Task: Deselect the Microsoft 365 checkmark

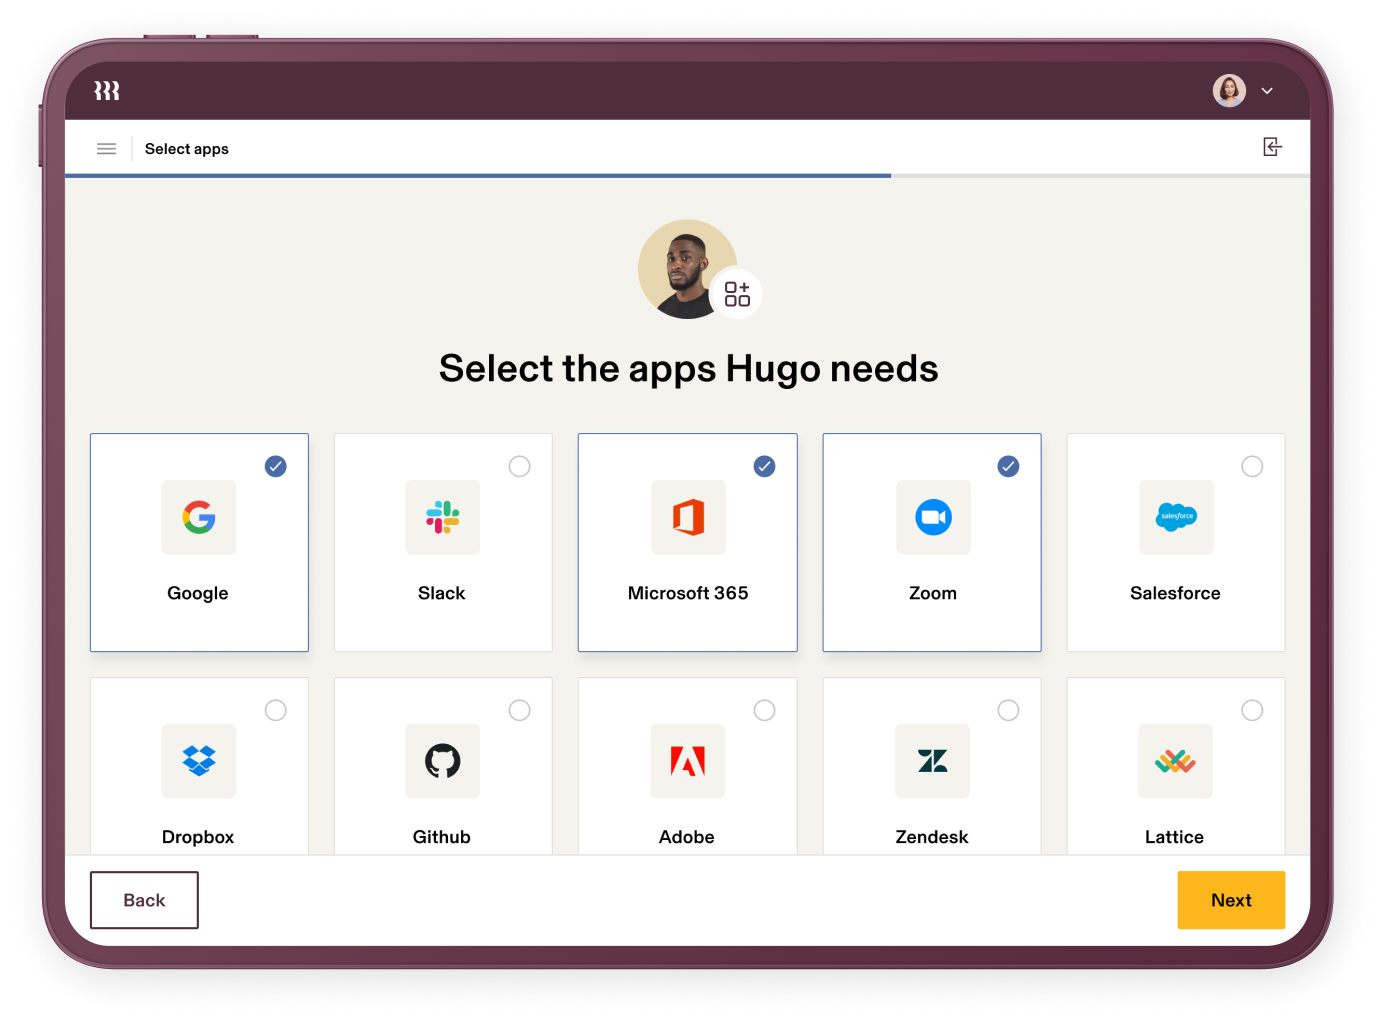Action: 764,466
